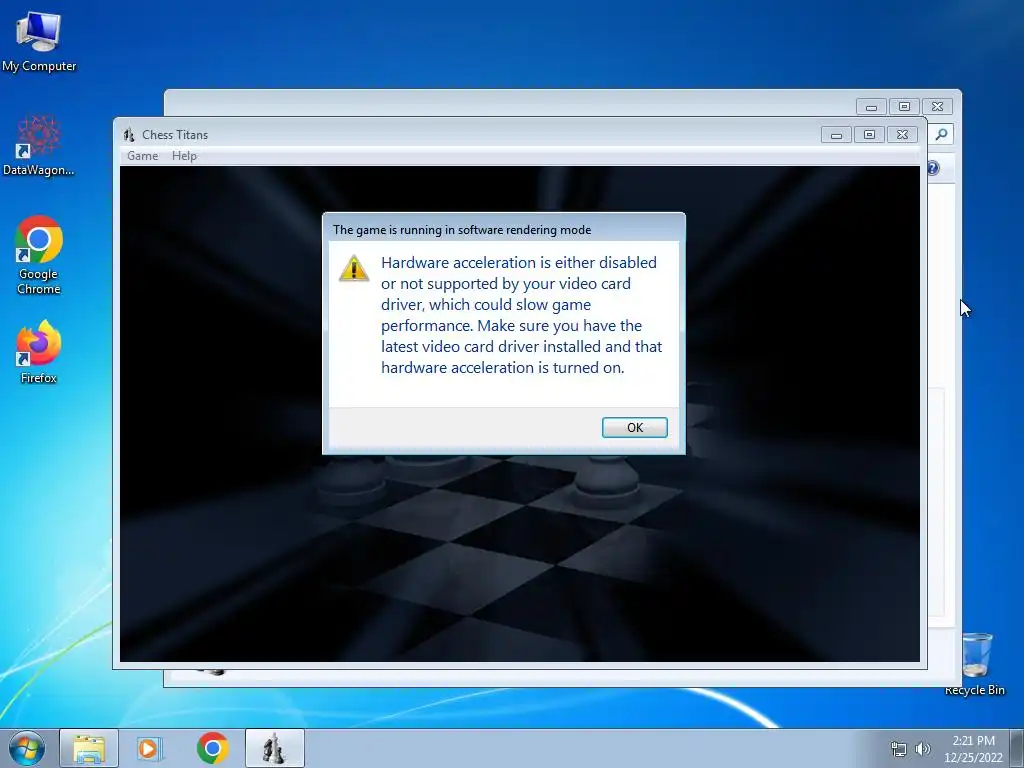This screenshot has width=1024, height=768.
Task: Click the Chess Titans taskbar button
Action: (275, 748)
